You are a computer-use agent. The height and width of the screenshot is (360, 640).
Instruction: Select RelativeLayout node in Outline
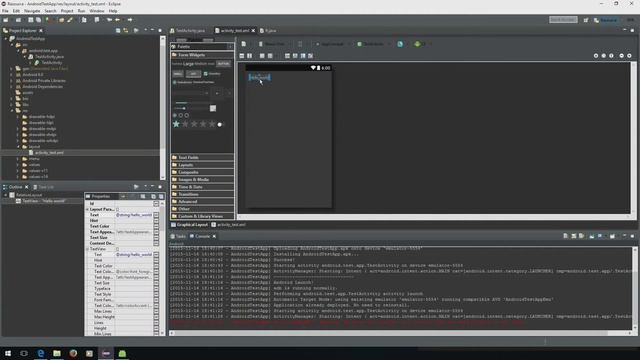[x=29, y=195]
